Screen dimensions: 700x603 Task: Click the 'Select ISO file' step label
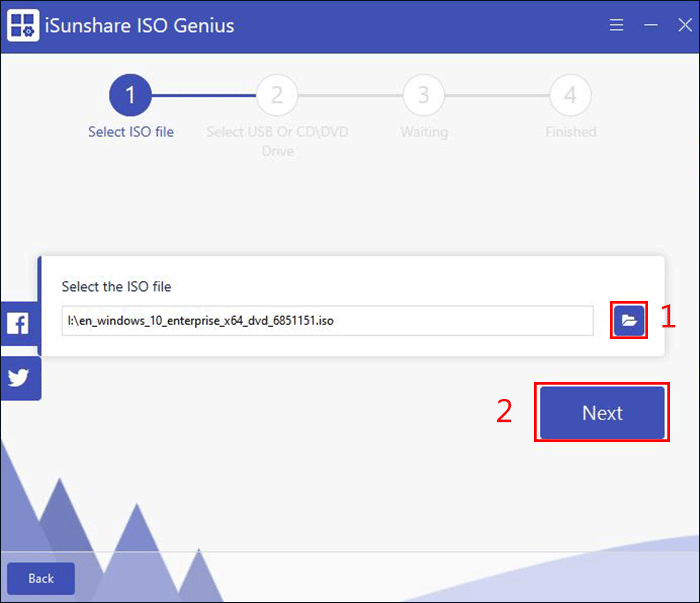(x=131, y=132)
